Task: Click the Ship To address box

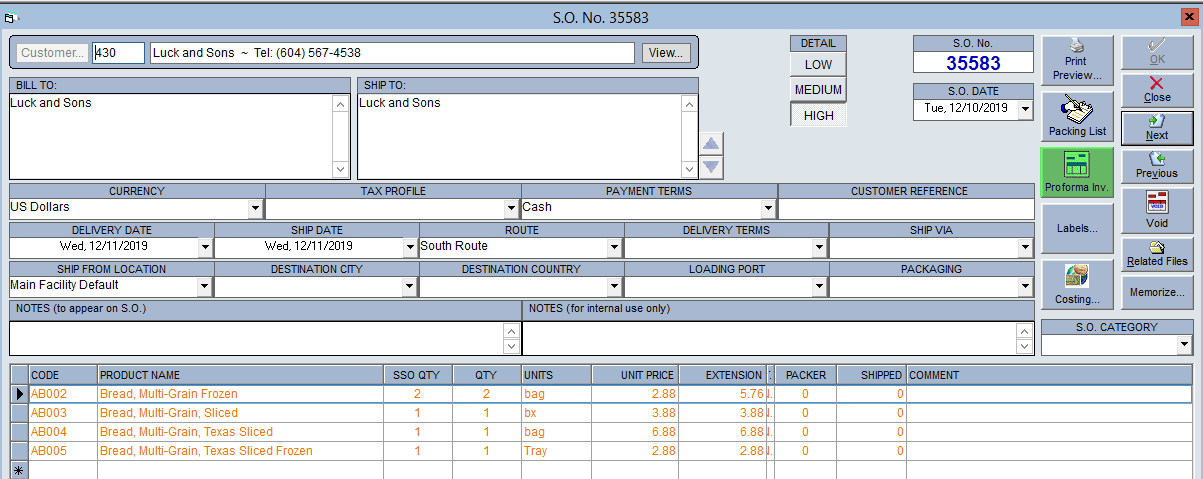Action: pyautogui.click(x=520, y=136)
